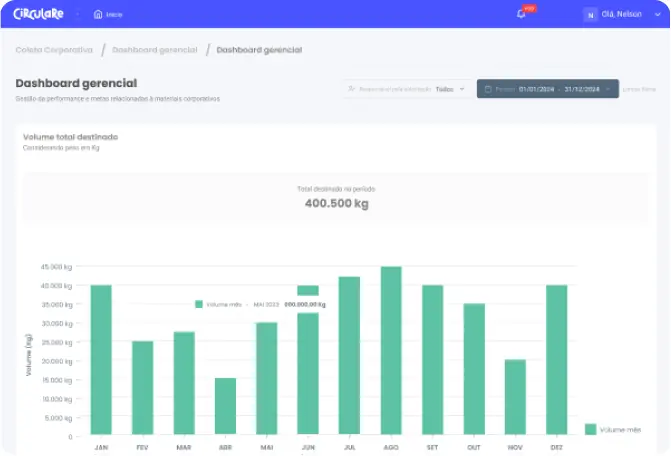
Task: Click the DEZ bar in the chart
Action: (x=557, y=360)
